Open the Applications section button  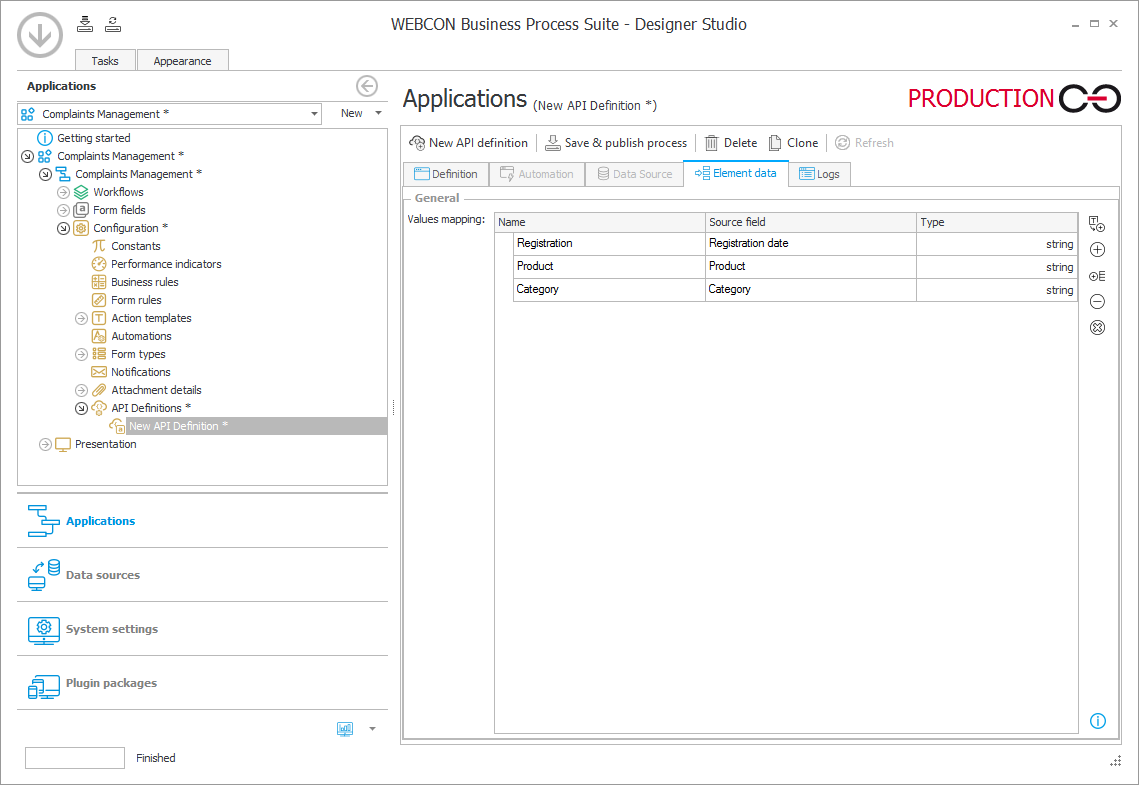pyautogui.click(x=202, y=521)
